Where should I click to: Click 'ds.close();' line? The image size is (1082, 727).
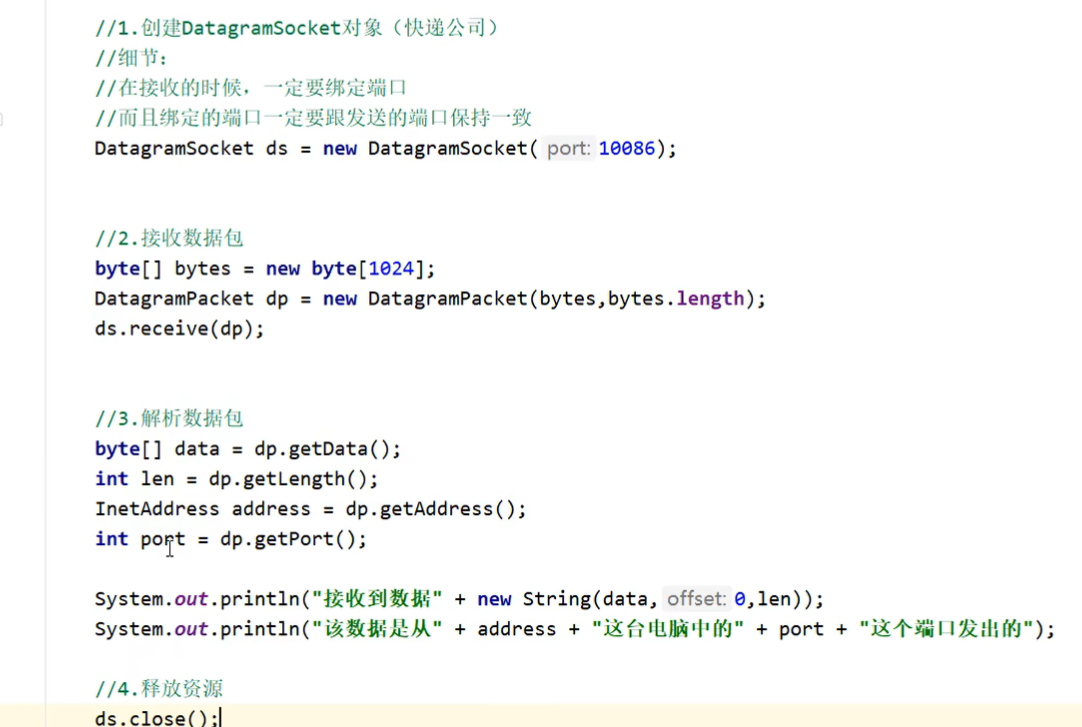point(157,718)
